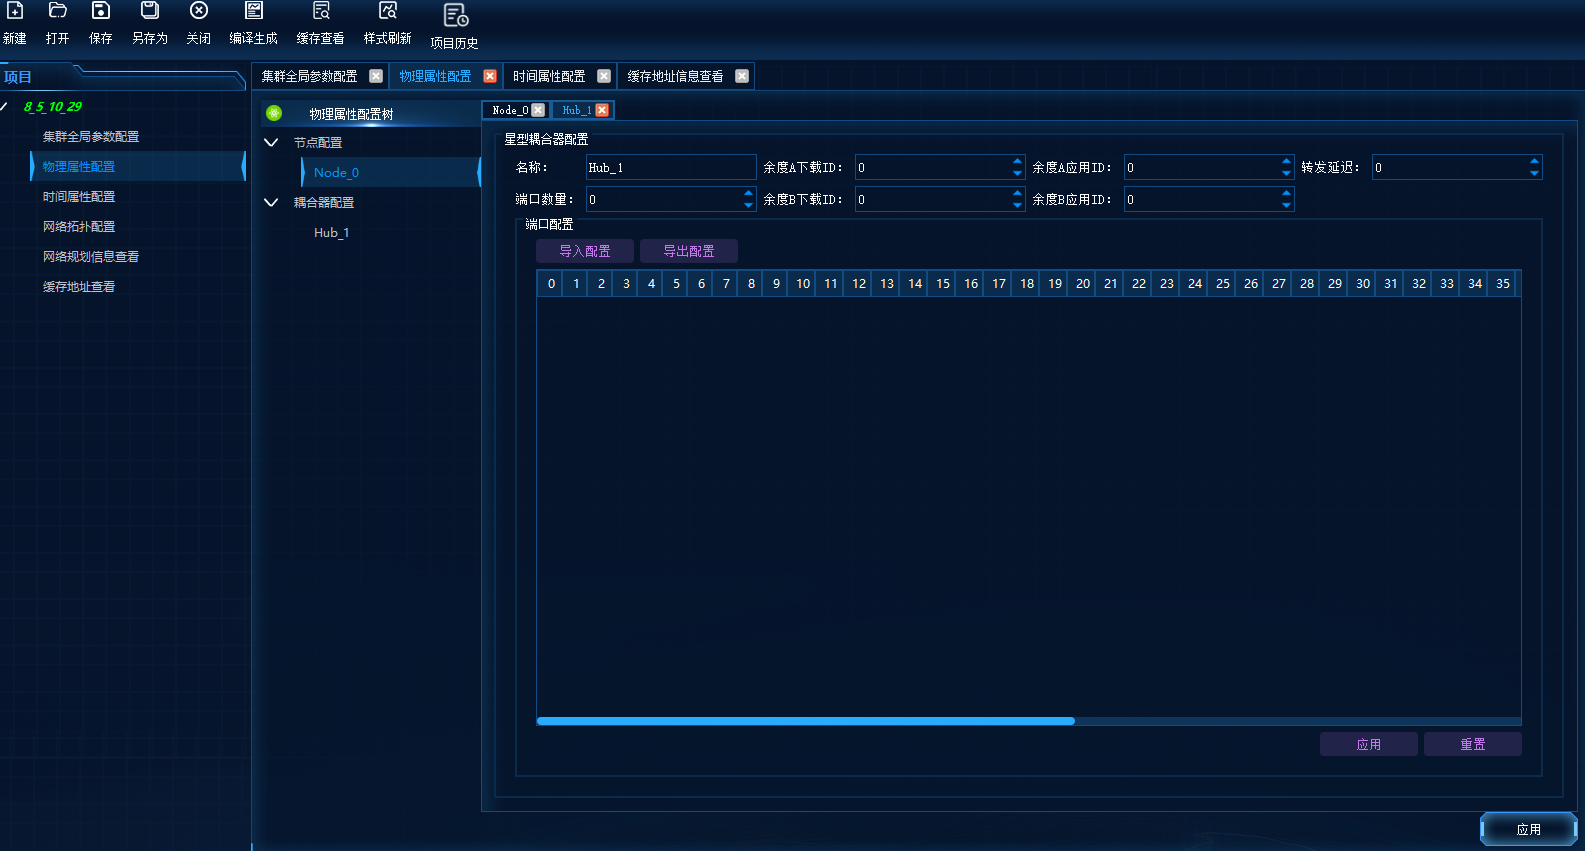Screen dimensions: 1585x851
Task: Open 项目历史 (Project History) toolbar icon
Action: 455,15
